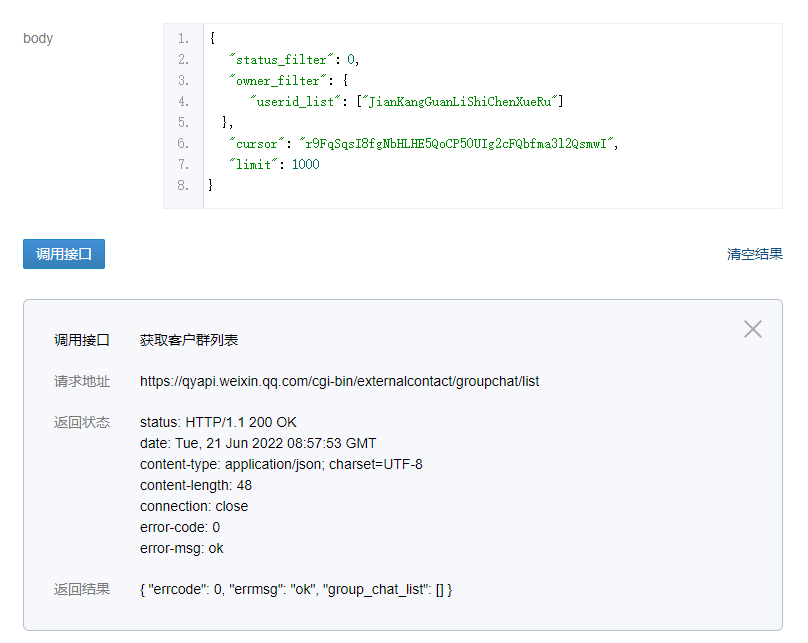Screen dimensions: 808x643
Task: Click the closing brace on line 8
Action: tap(210, 185)
